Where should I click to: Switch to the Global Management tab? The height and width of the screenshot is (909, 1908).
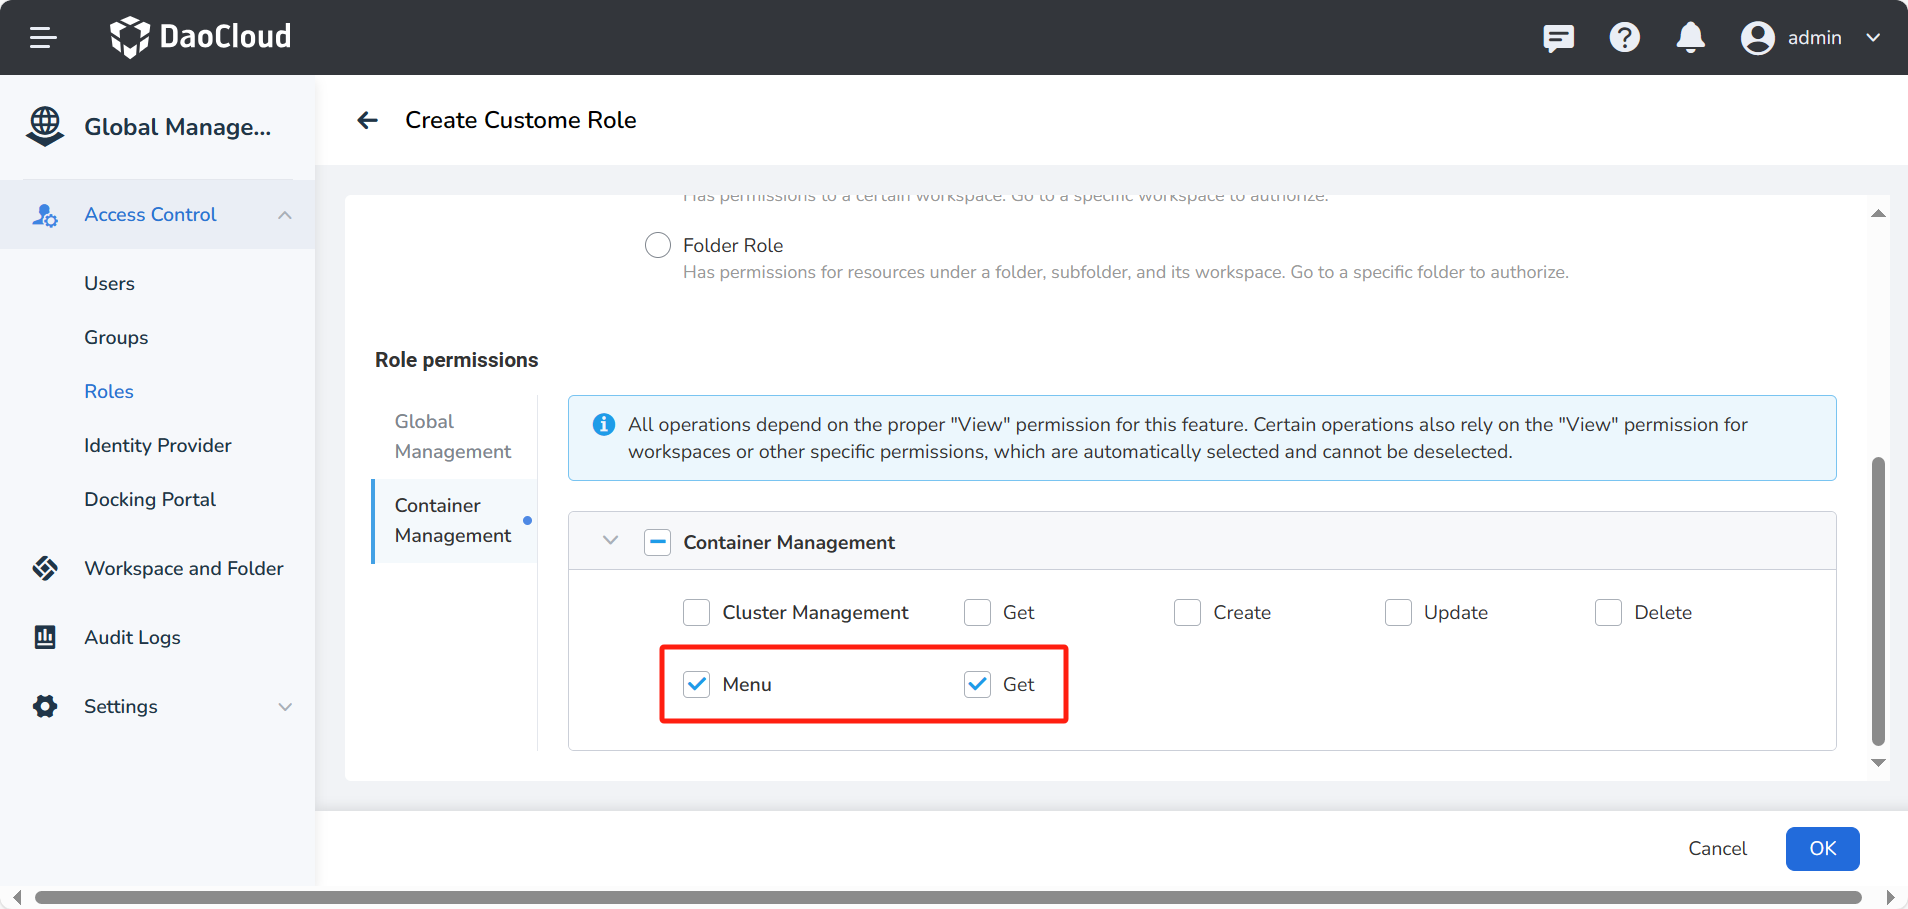(x=452, y=436)
